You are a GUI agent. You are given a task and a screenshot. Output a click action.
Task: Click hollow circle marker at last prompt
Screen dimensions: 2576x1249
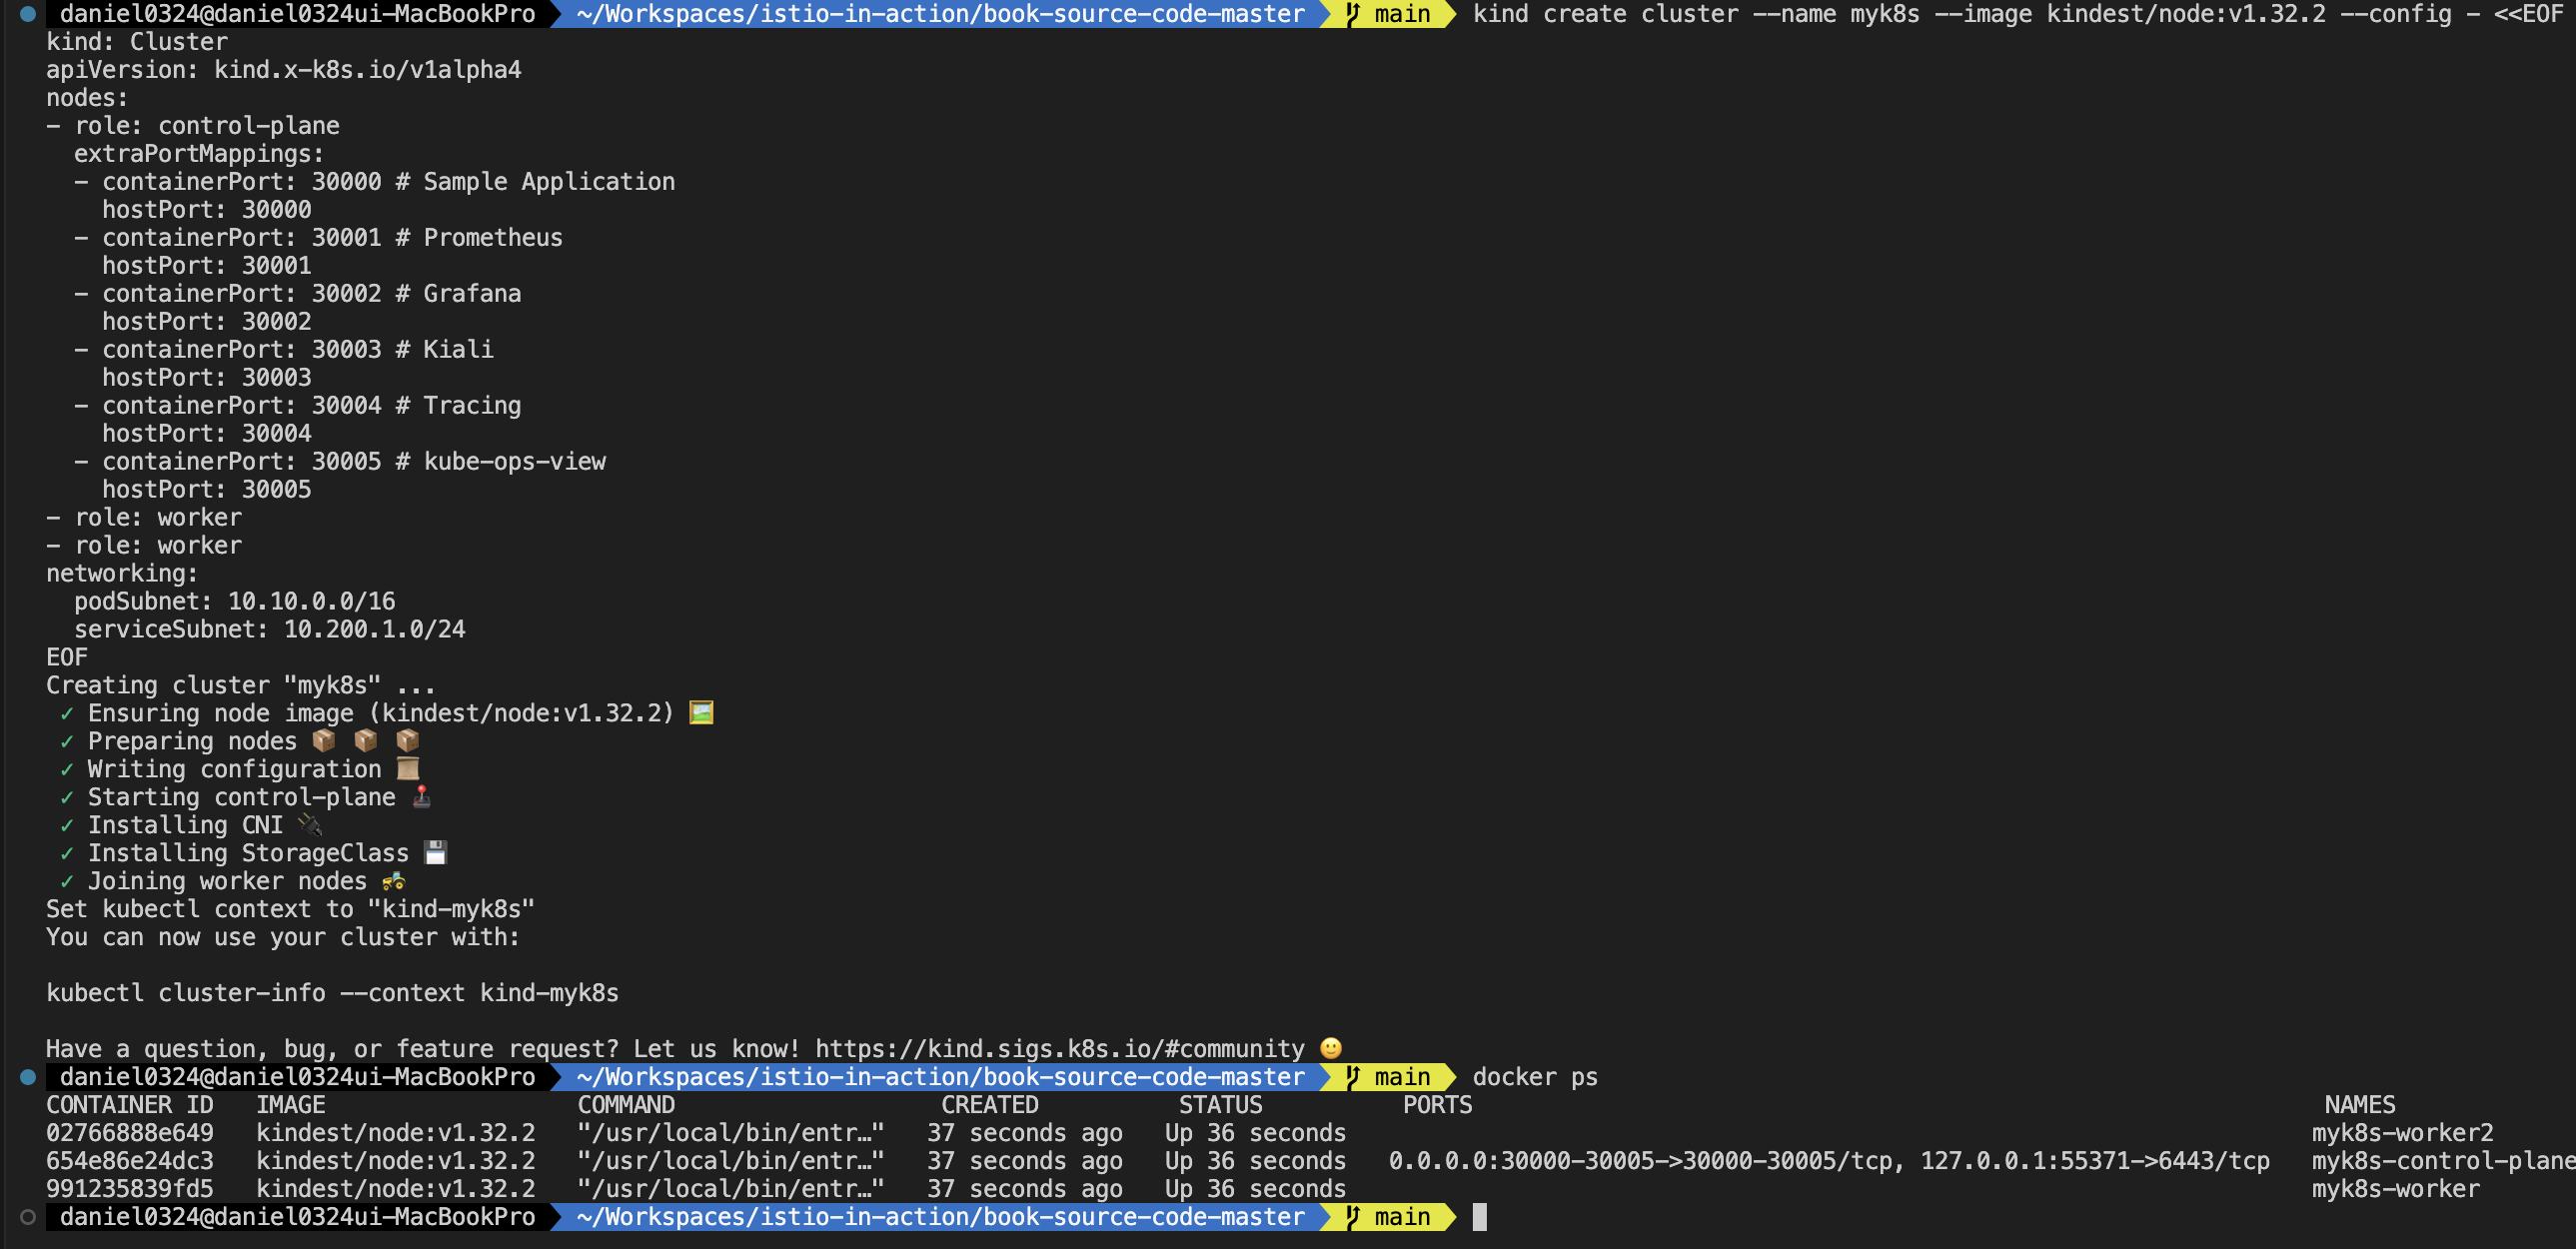click(x=28, y=1217)
